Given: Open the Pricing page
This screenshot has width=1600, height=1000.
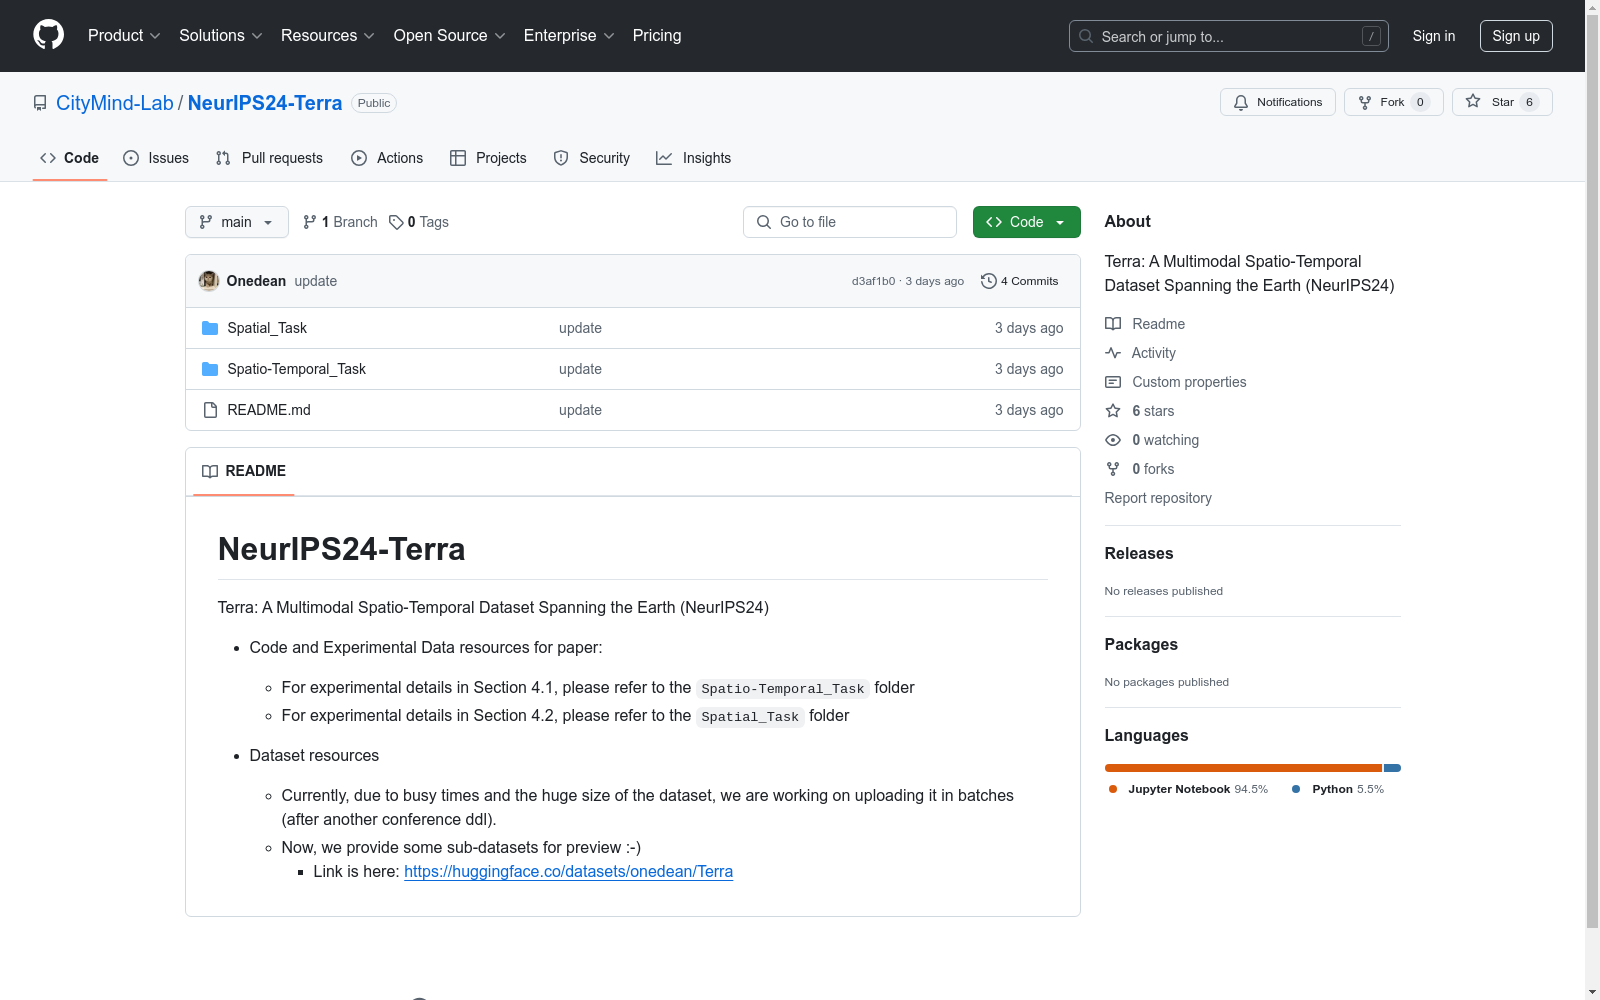Looking at the screenshot, I should [x=657, y=35].
